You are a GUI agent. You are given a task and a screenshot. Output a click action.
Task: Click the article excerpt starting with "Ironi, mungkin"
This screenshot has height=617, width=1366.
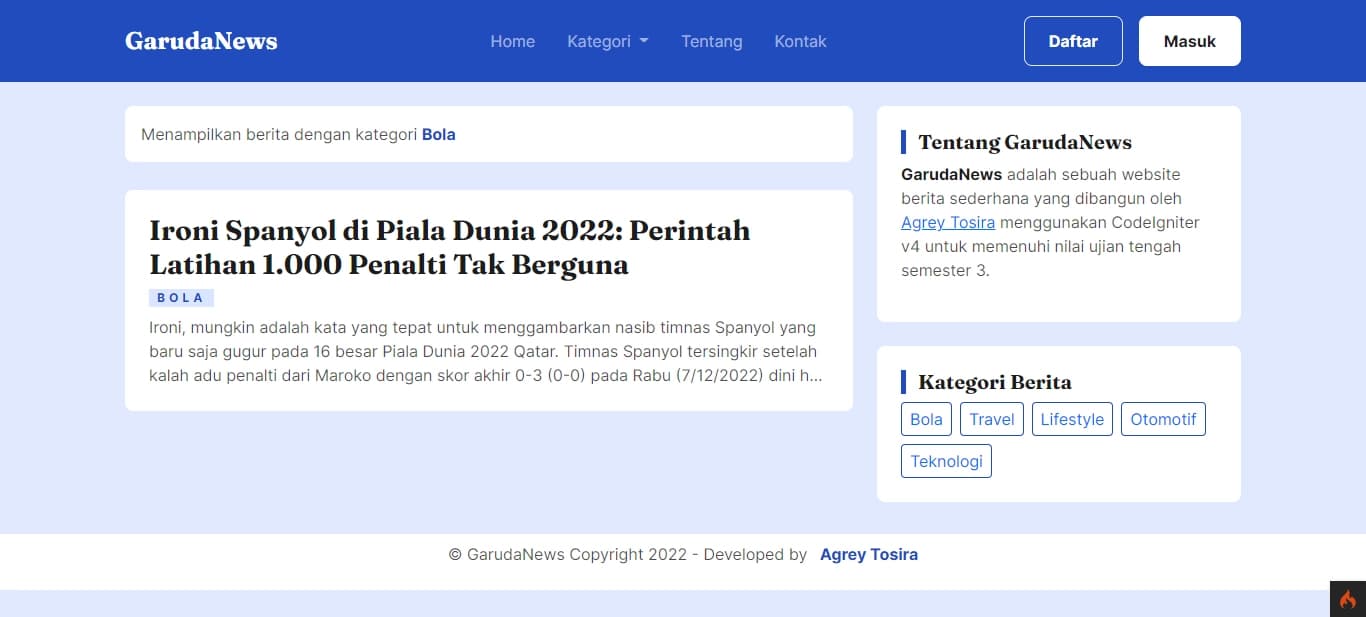coord(485,351)
